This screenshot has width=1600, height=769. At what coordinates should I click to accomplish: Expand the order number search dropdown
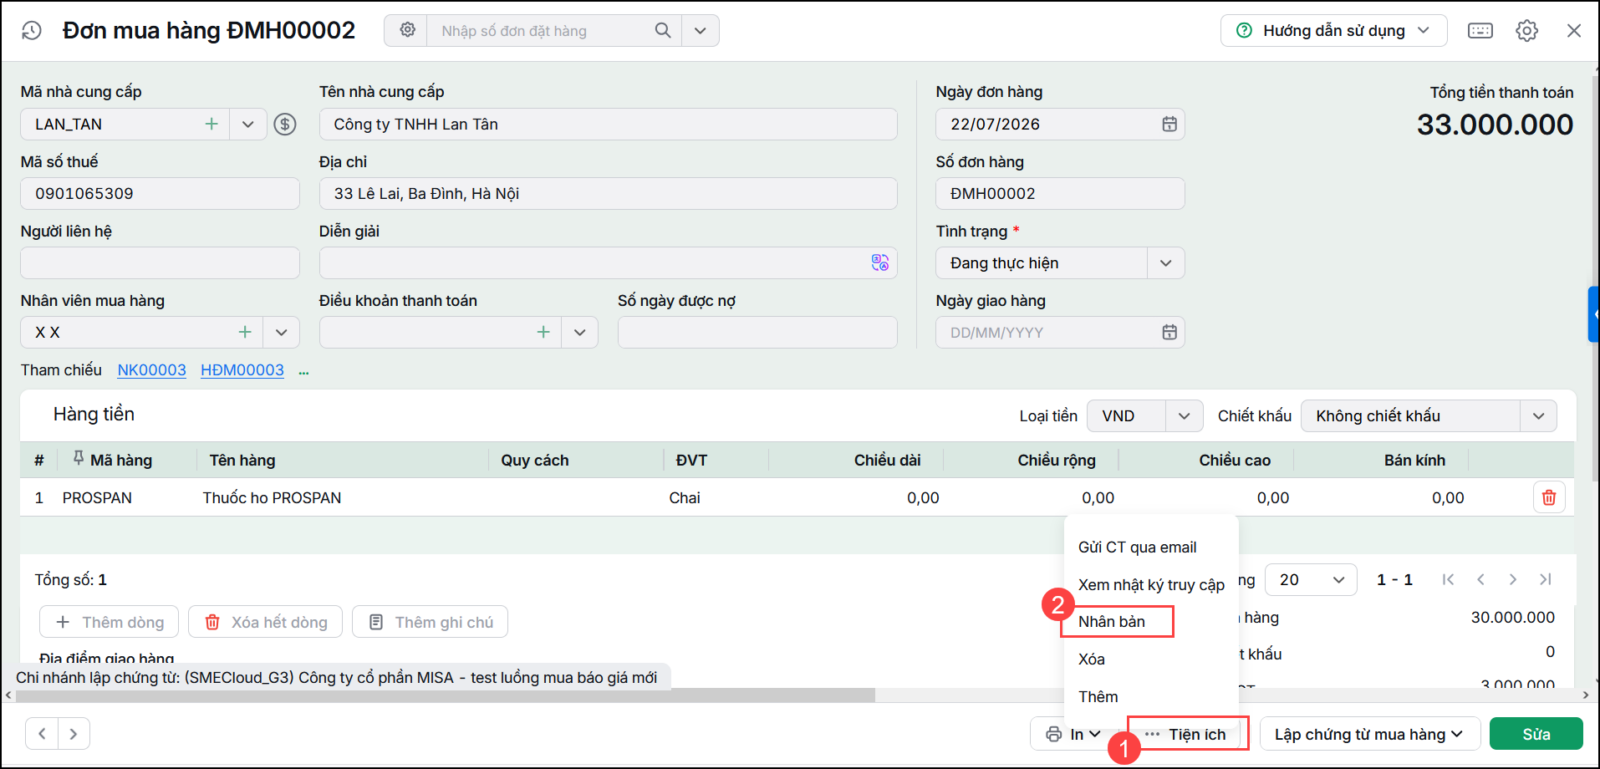pyautogui.click(x=700, y=30)
